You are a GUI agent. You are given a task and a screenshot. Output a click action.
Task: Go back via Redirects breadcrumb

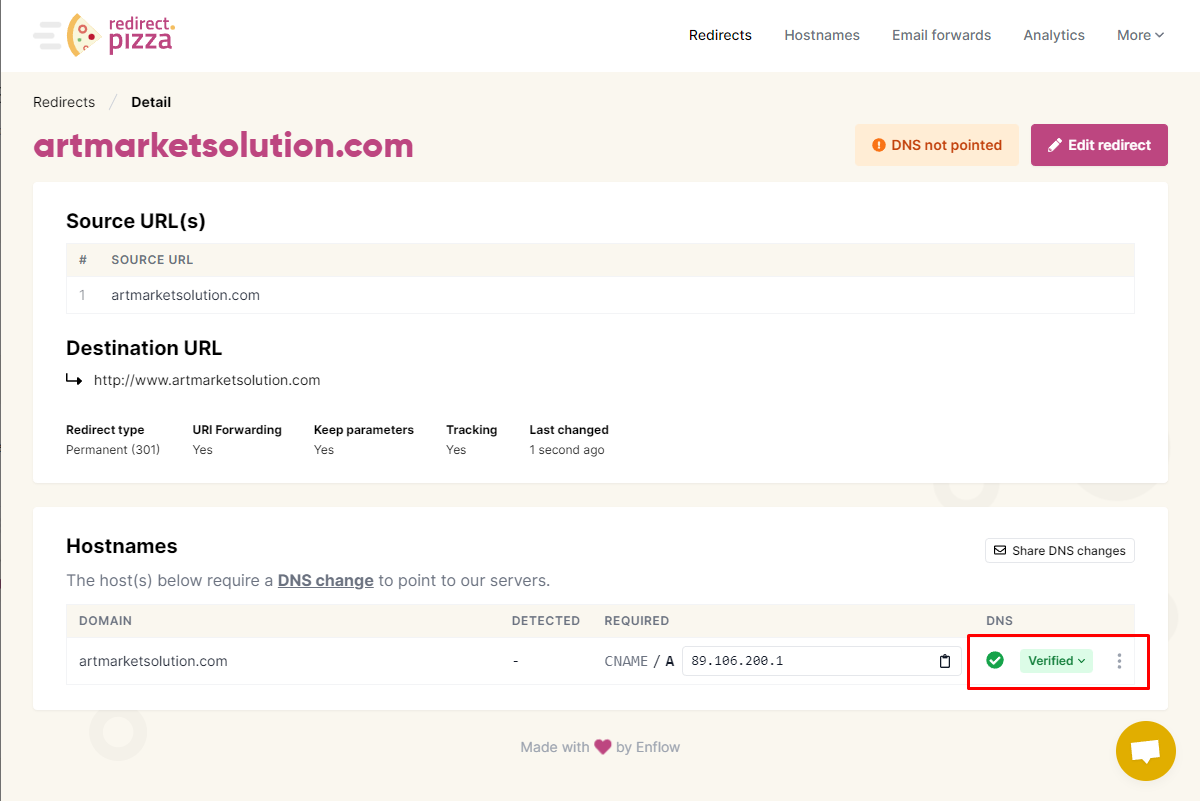64,102
